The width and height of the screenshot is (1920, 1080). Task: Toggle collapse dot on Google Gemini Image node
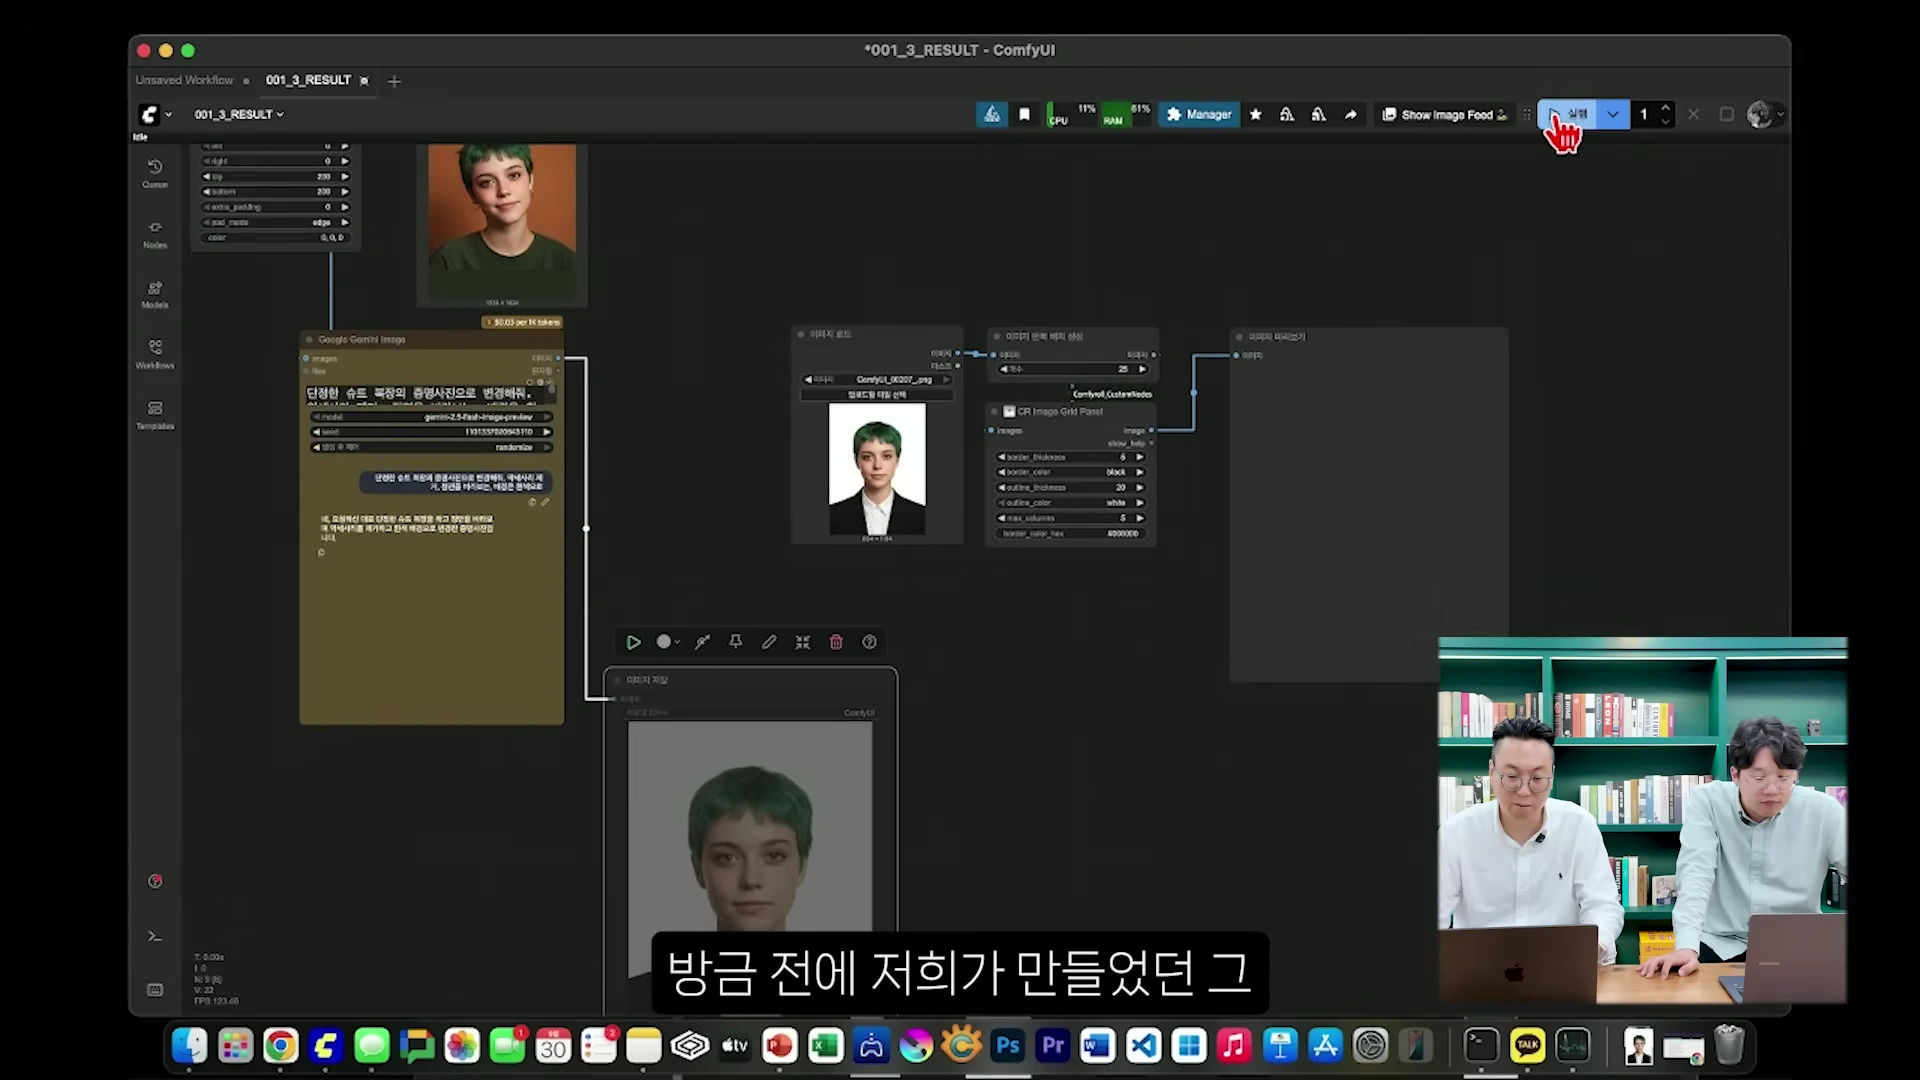click(309, 340)
